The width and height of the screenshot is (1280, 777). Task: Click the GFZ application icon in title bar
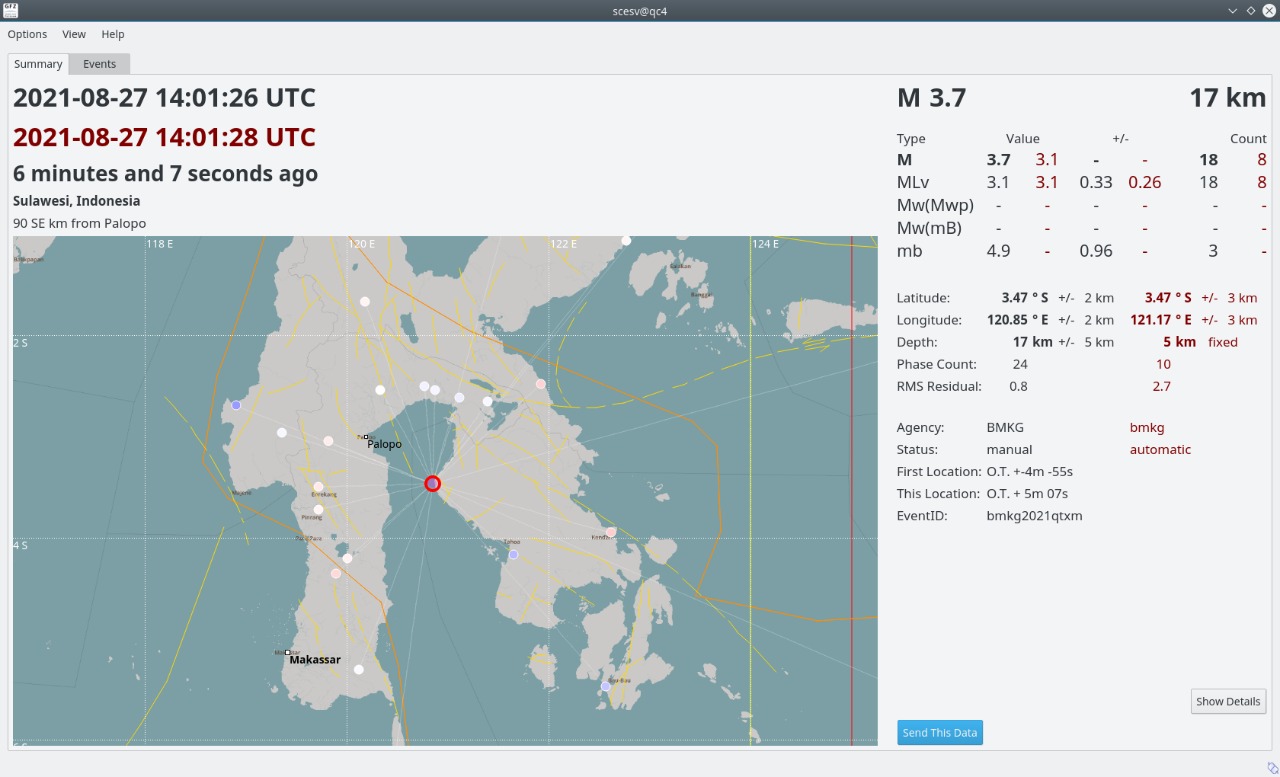(10, 10)
